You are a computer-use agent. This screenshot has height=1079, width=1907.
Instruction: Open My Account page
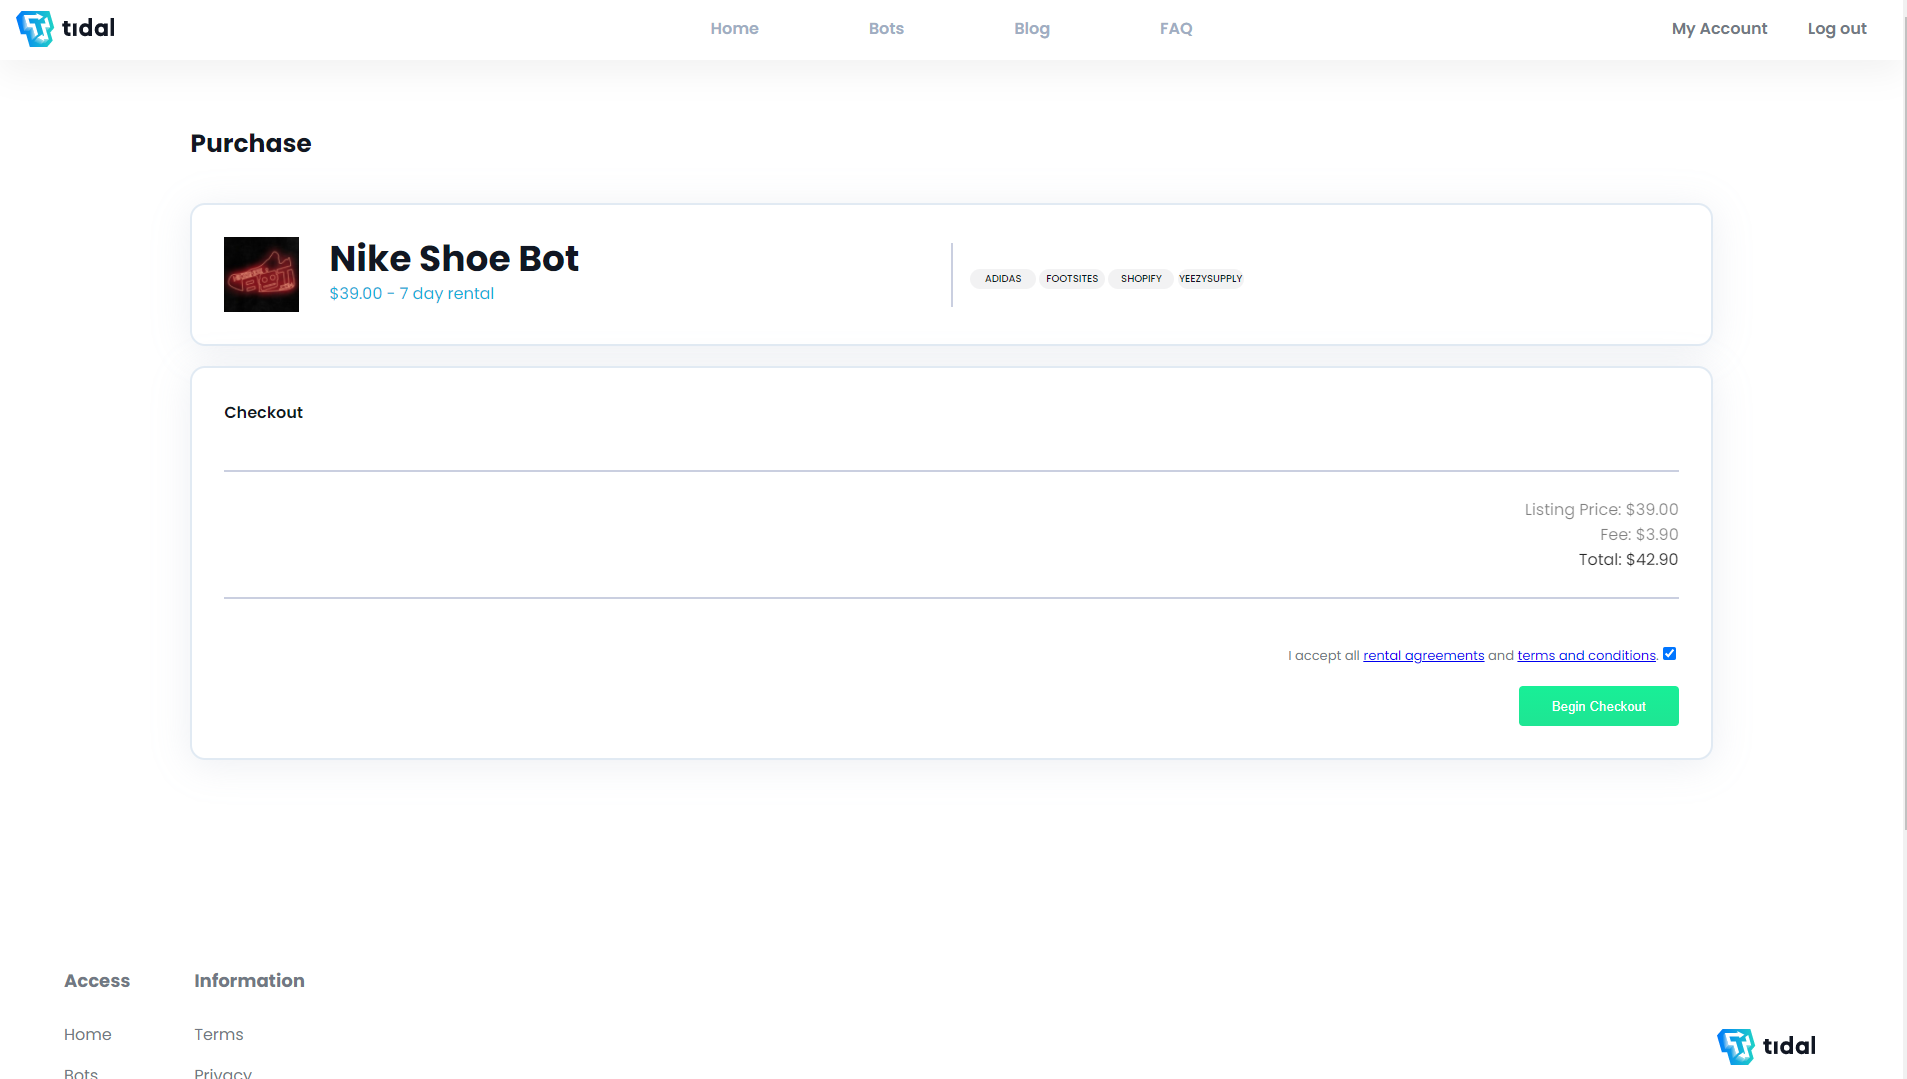(x=1719, y=29)
